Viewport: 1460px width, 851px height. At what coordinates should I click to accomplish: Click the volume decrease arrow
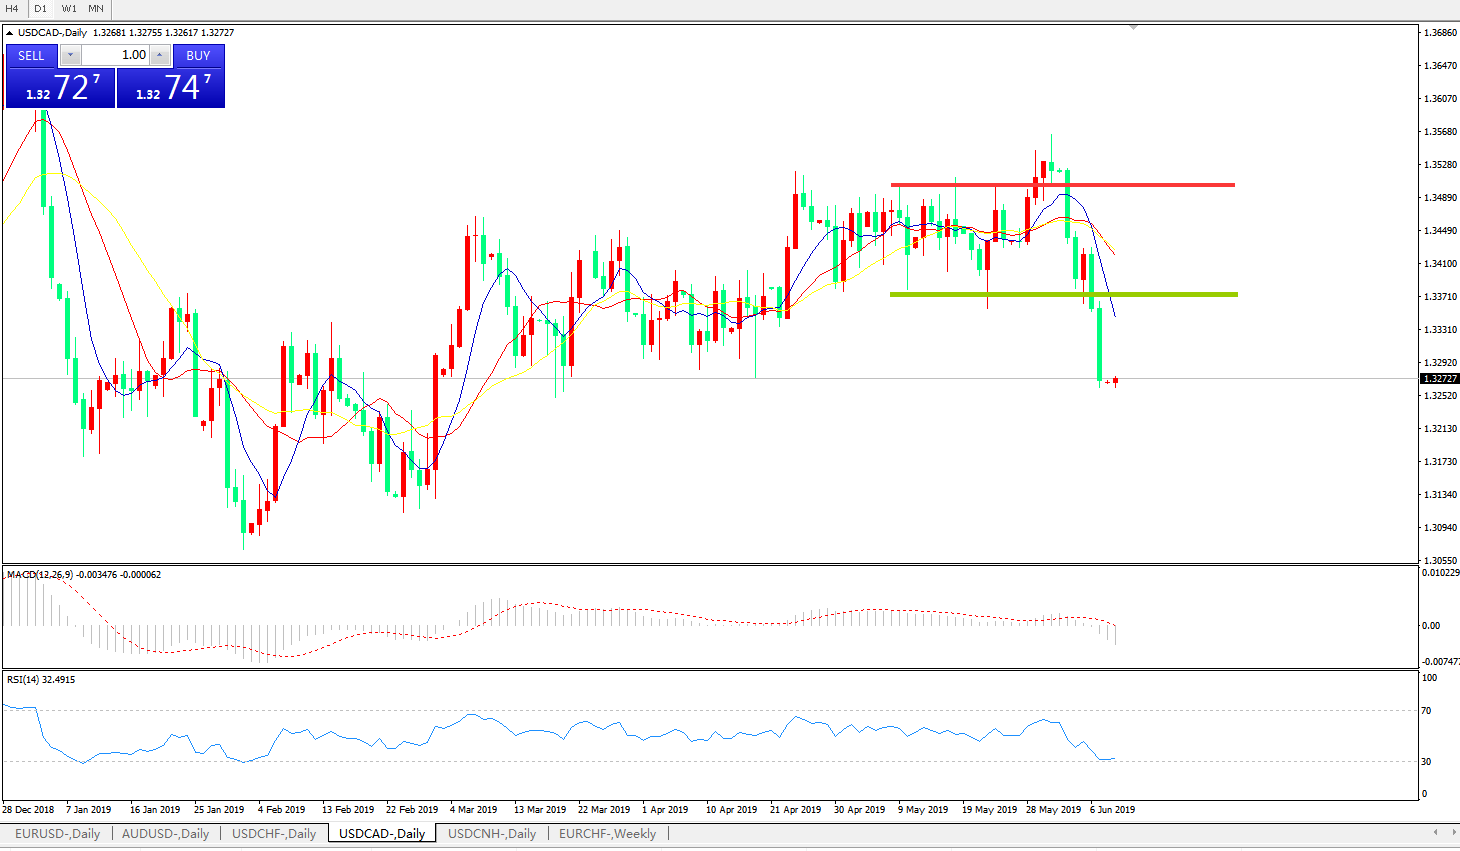pos(70,55)
